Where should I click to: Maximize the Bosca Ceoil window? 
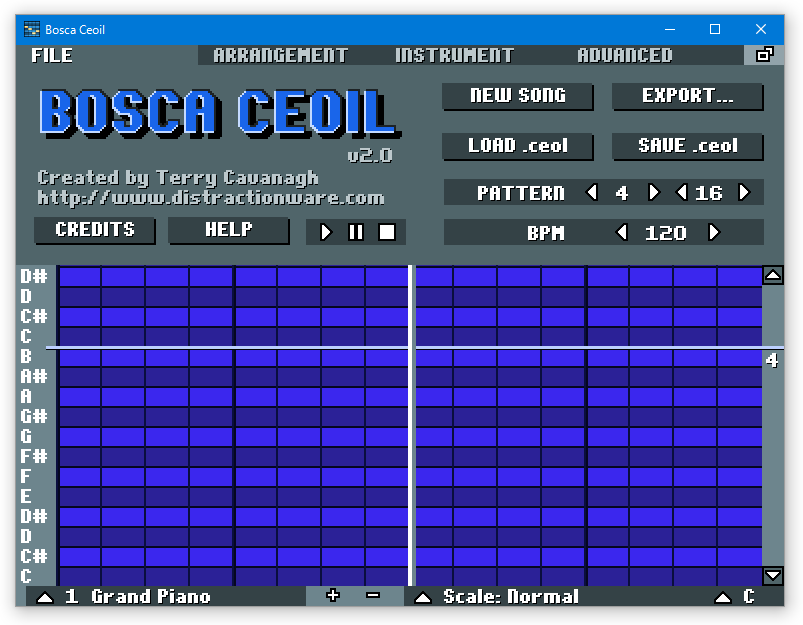point(715,29)
